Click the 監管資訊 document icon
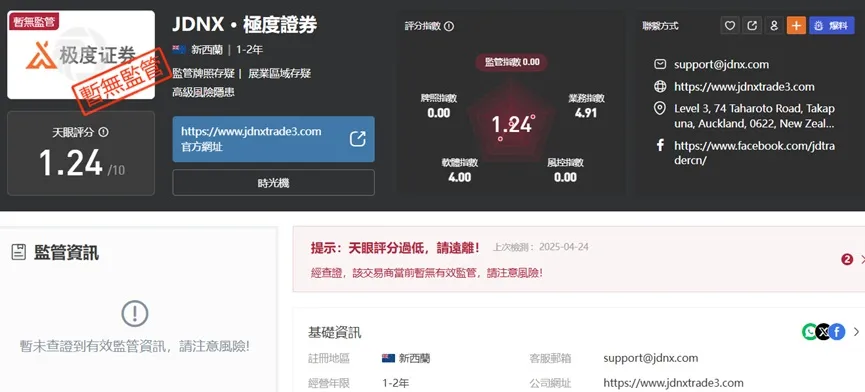 click(x=19, y=253)
